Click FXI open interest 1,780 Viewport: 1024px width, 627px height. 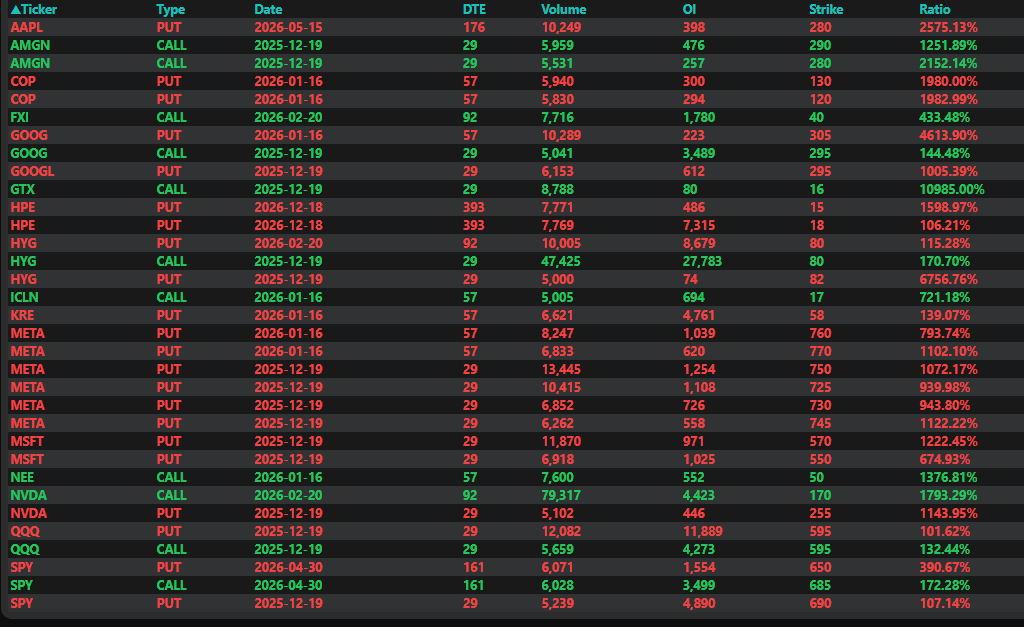(x=699, y=118)
